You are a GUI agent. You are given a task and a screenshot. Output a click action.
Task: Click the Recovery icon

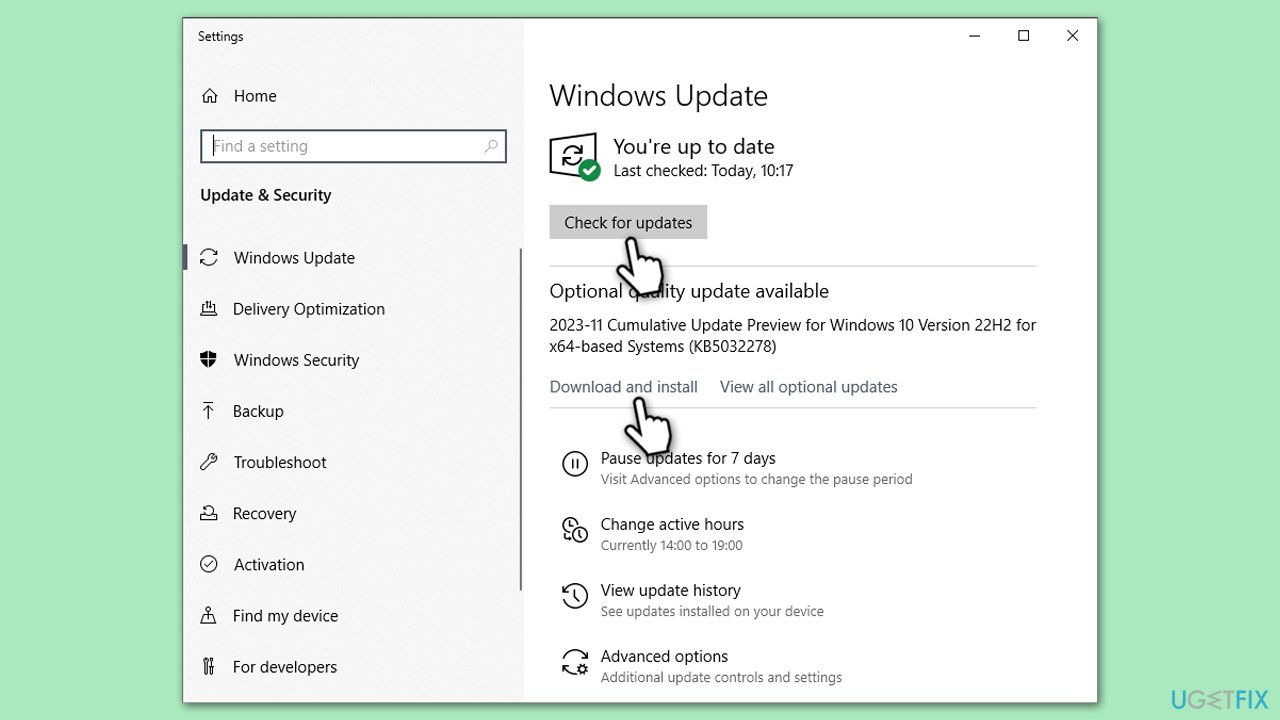(209, 513)
